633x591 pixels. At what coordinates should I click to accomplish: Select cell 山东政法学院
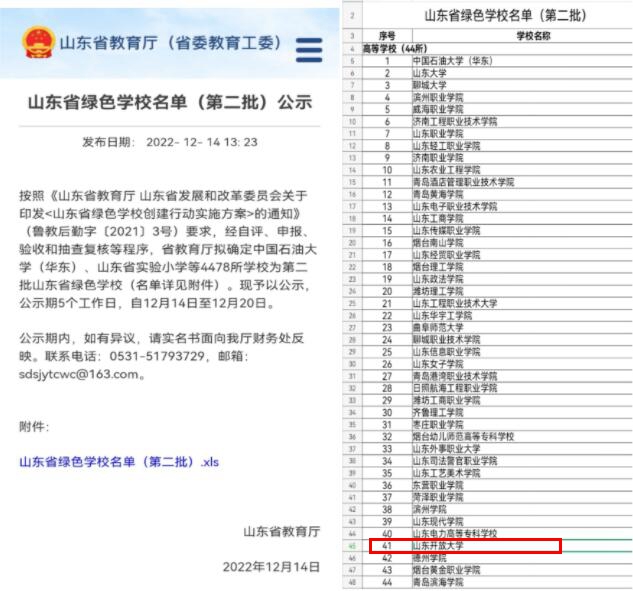[522, 279]
